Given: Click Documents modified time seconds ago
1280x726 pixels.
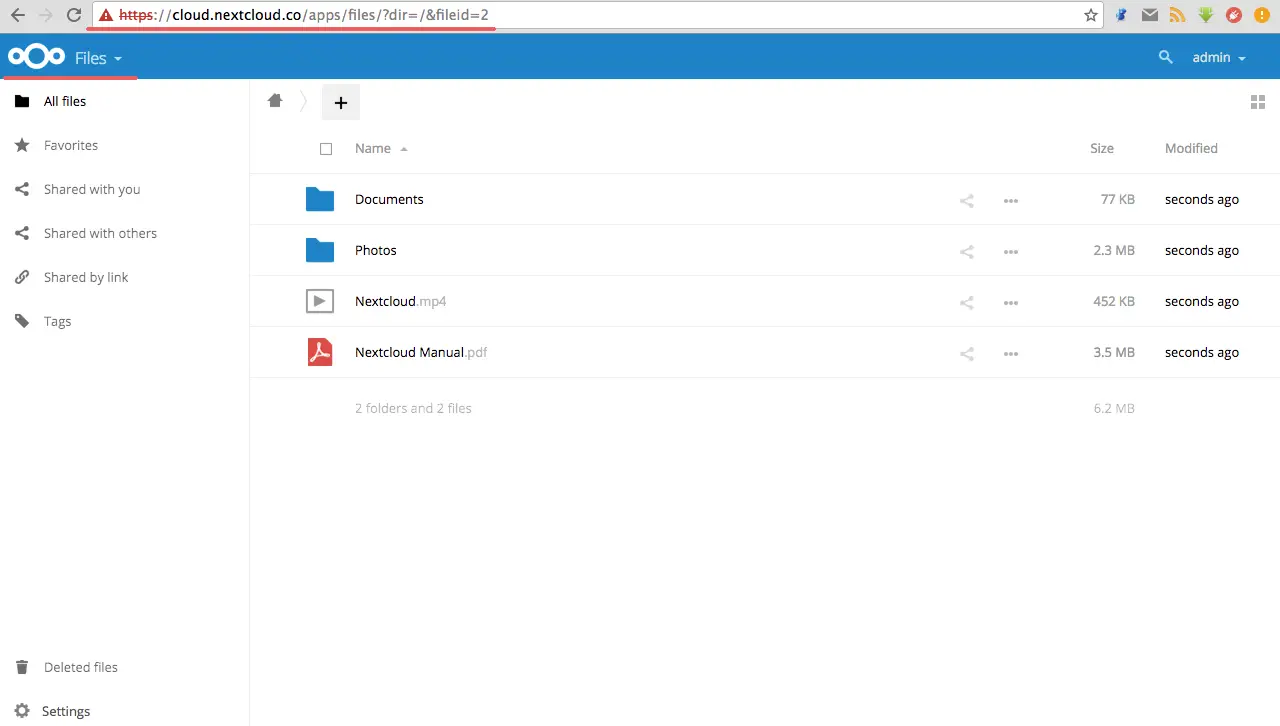Looking at the screenshot, I should pos(1202,199).
